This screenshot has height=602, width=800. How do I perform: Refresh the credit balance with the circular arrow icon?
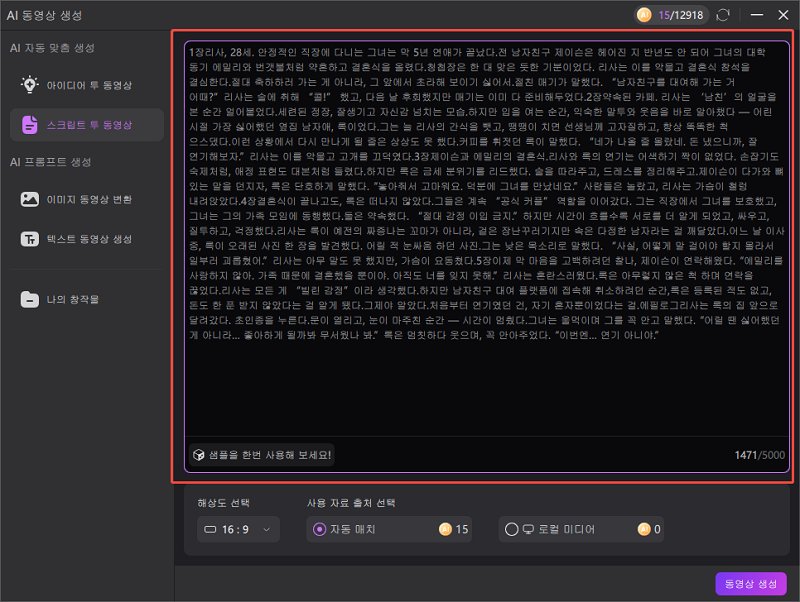722,14
